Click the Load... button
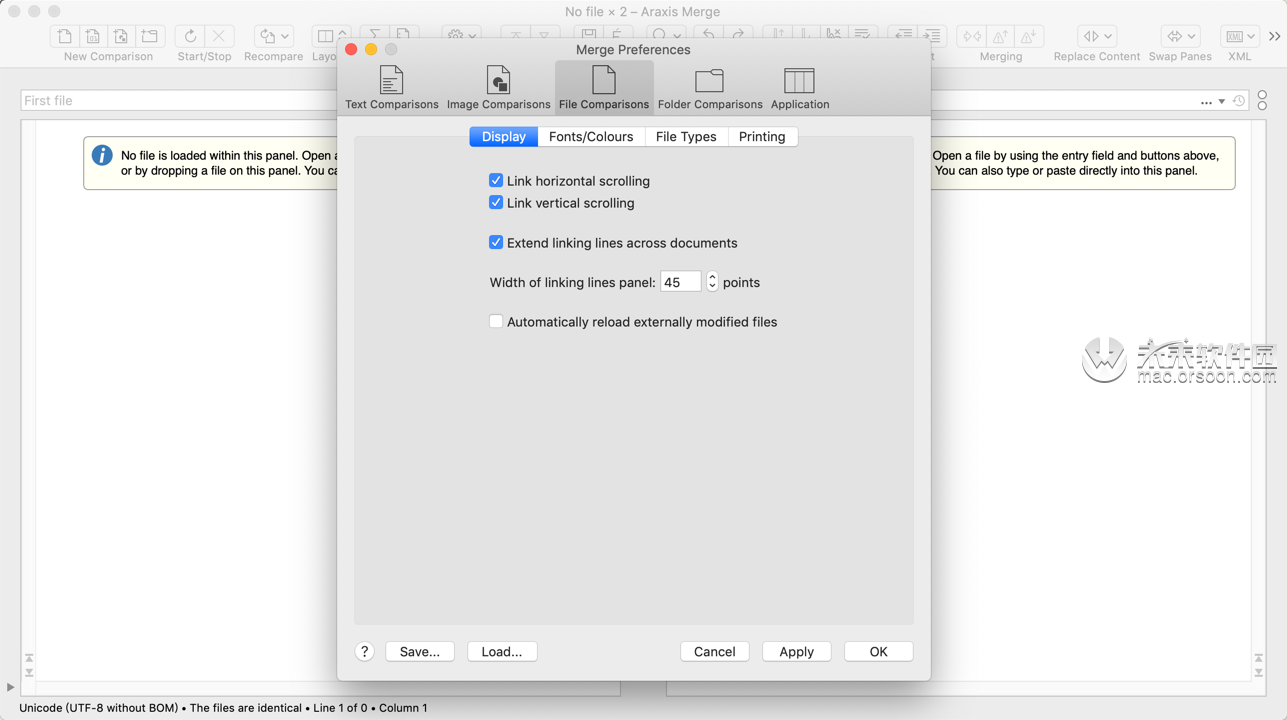Image resolution: width=1287 pixels, height=720 pixels. click(502, 651)
